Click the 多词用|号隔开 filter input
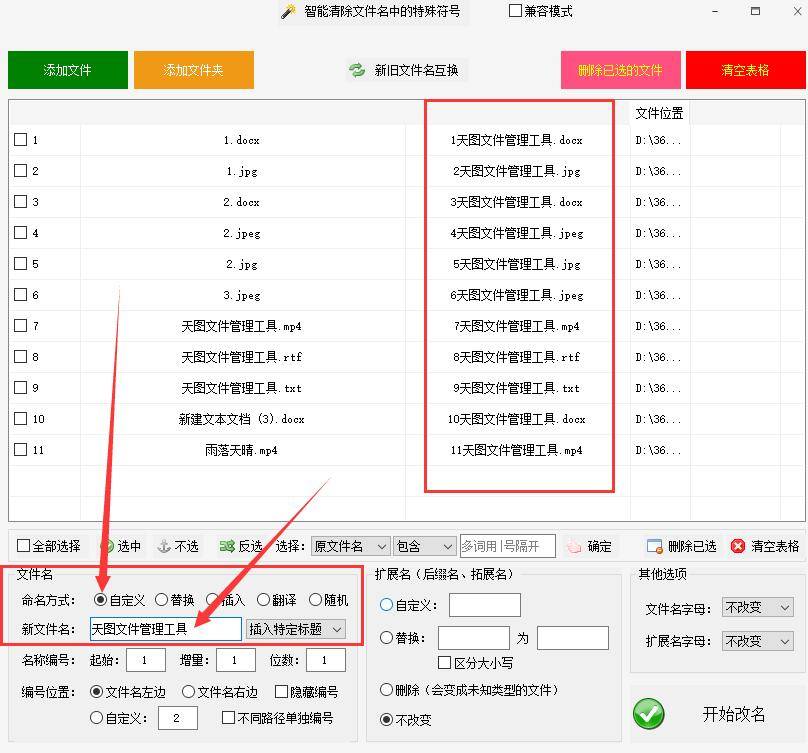 coord(508,546)
